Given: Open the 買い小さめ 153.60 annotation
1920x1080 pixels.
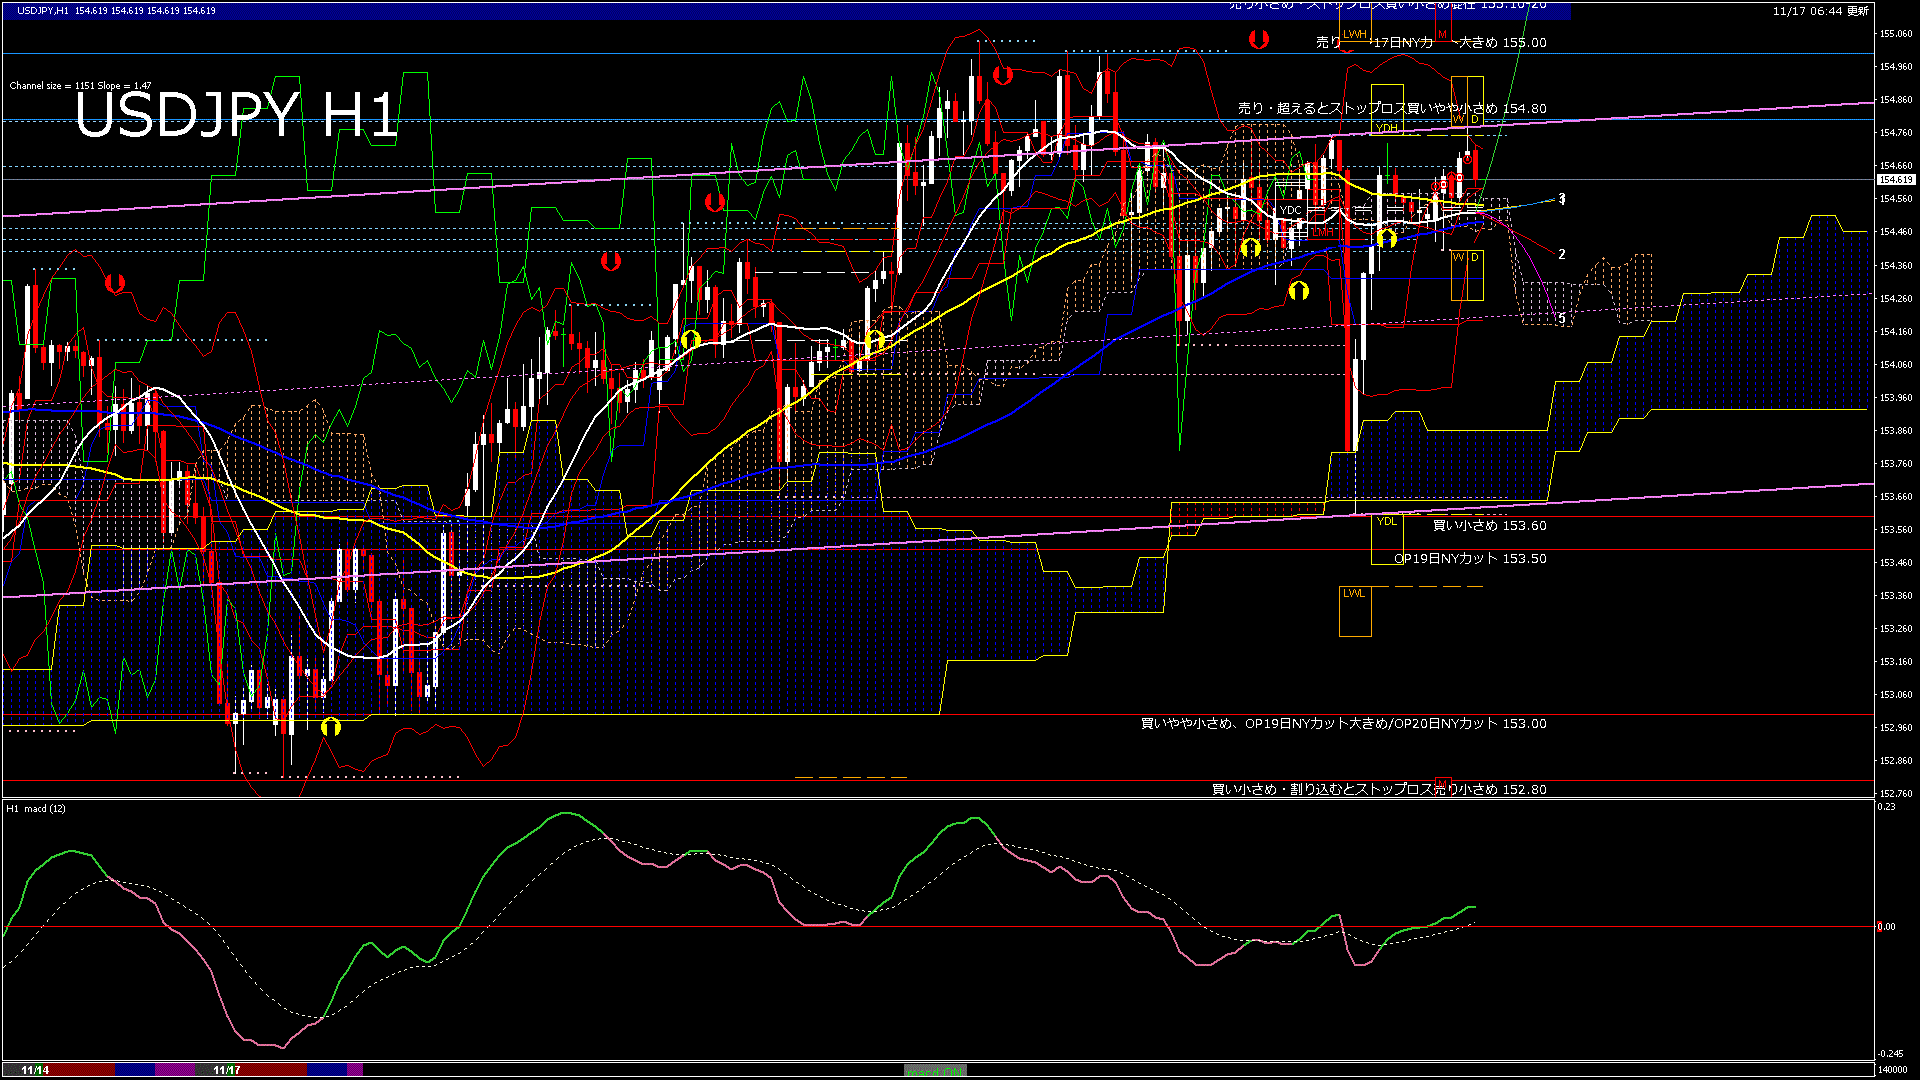Looking at the screenshot, I should coord(1487,525).
